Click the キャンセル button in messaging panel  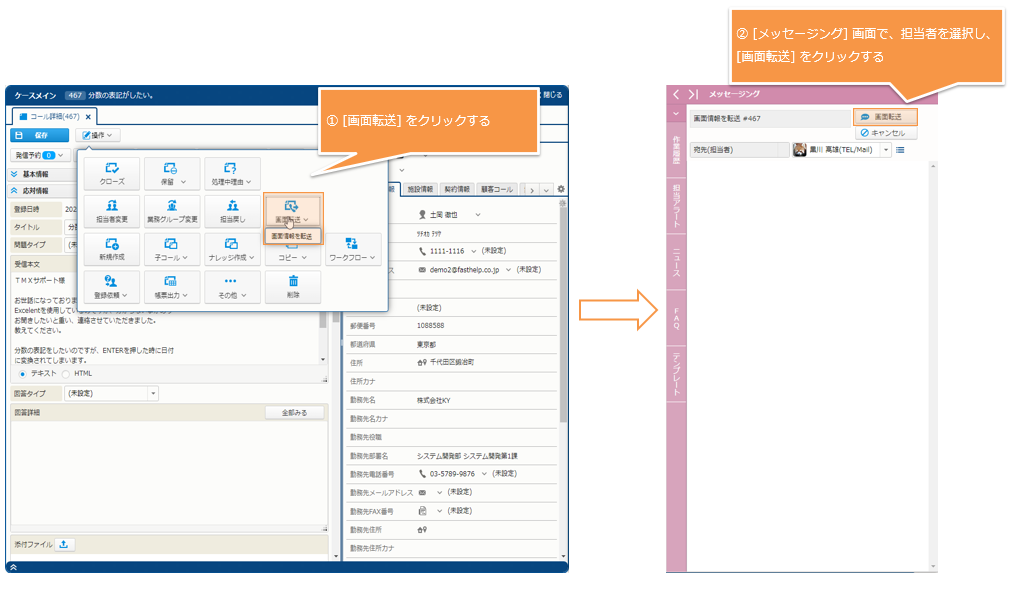pyautogui.click(x=883, y=132)
